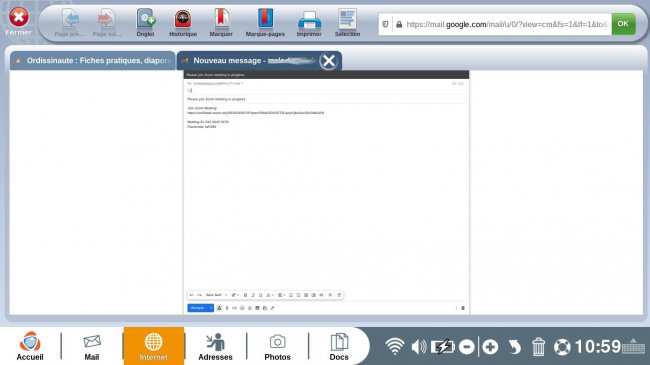Click the shield icon in the address bar

[x=386, y=24]
